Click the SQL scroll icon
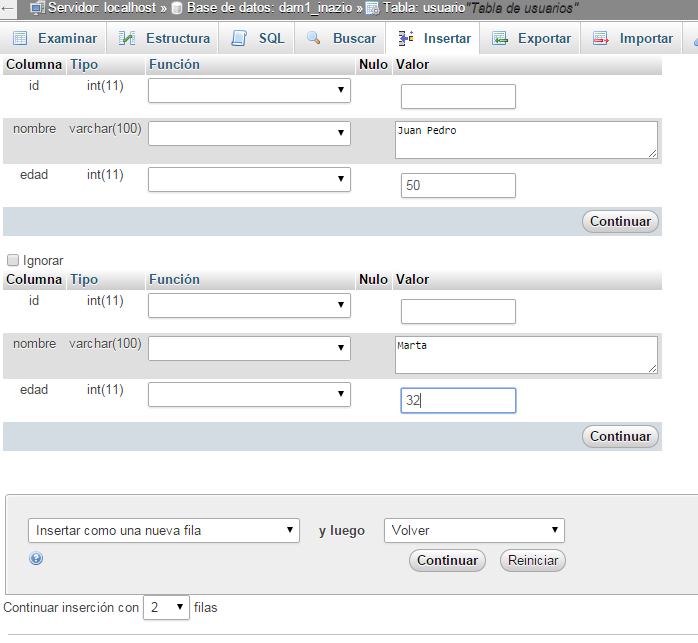The width and height of the screenshot is (698, 643). tap(239, 38)
